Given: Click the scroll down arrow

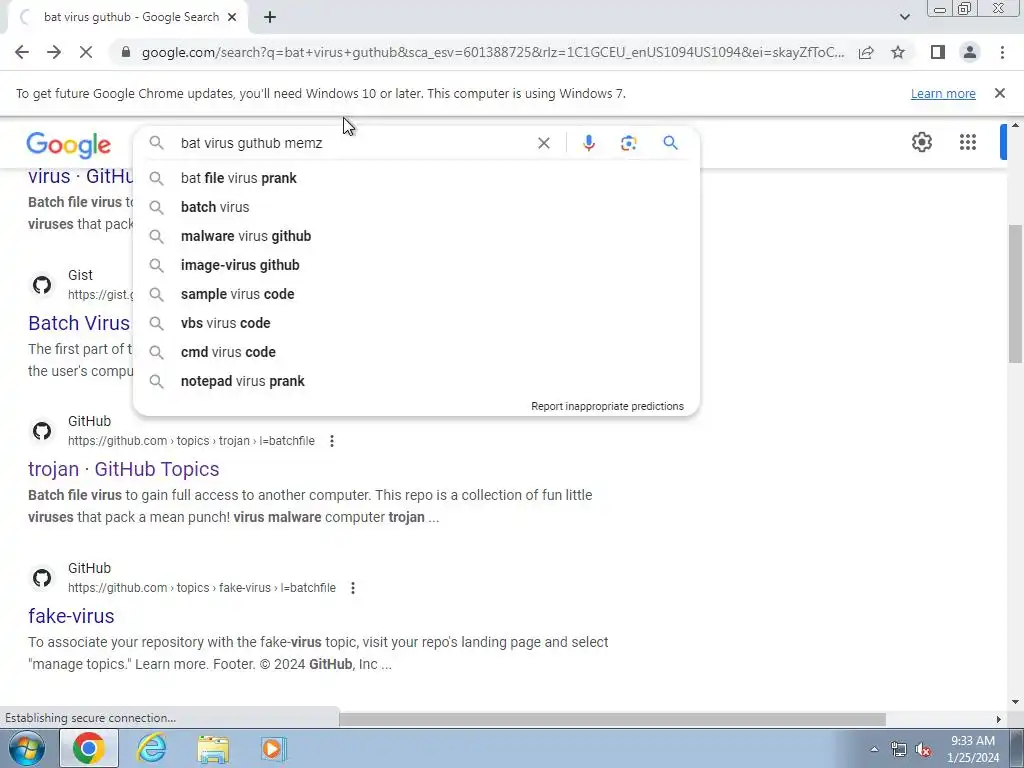Looking at the screenshot, I should pyautogui.click(x=1015, y=702).
